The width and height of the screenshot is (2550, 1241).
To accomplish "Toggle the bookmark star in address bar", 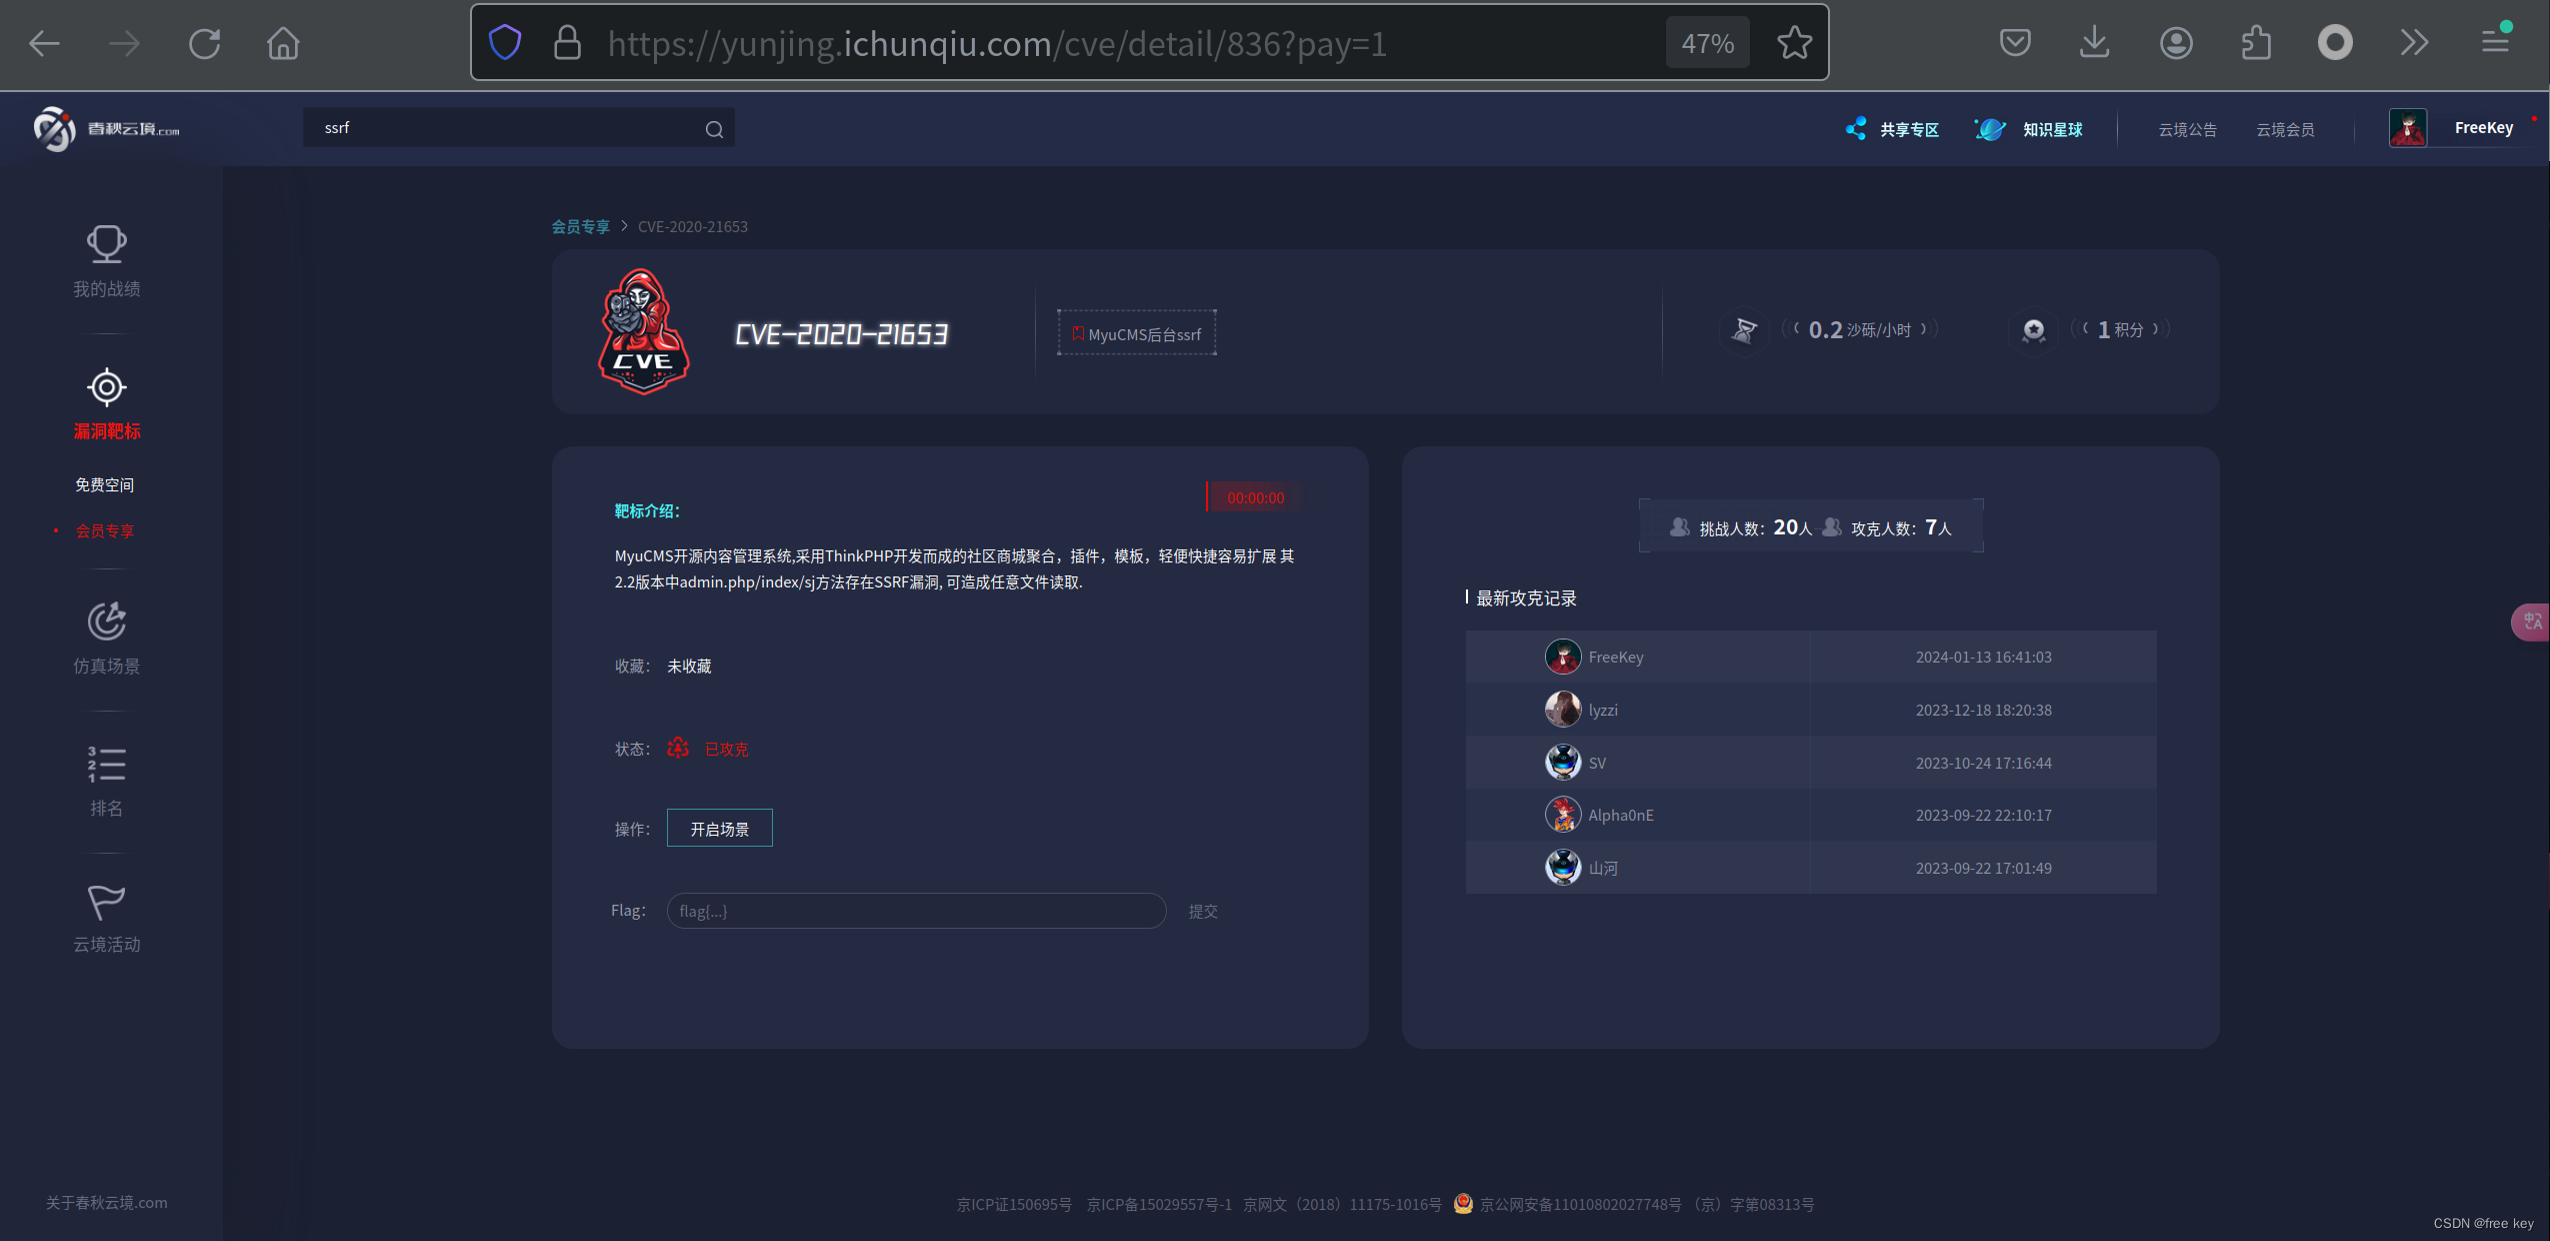I will (1792, 42).
